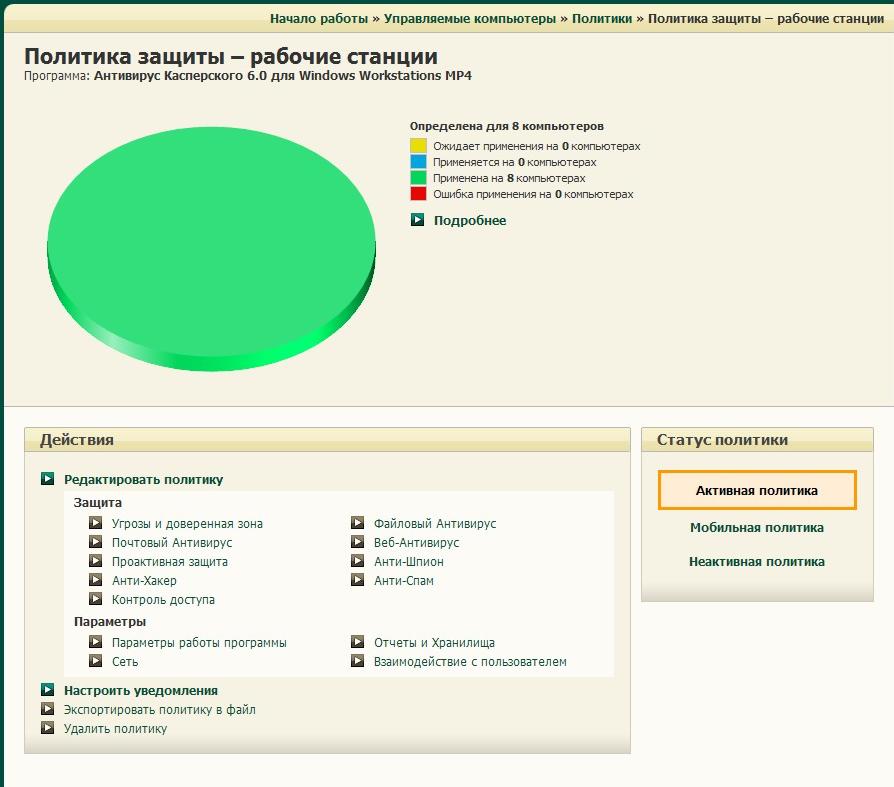The width and height of the screenshot is (894, 787).
Task: Click arrow icon beside Анти-Хакер
Action: pos(95,580)
